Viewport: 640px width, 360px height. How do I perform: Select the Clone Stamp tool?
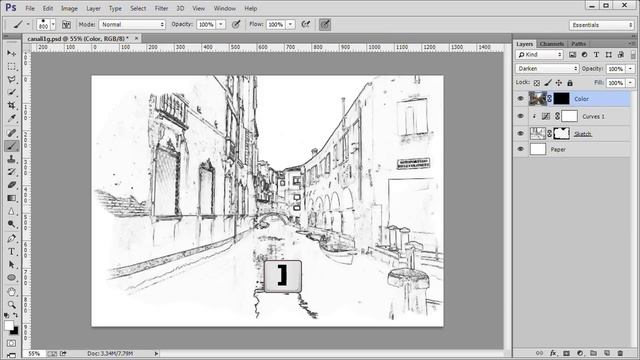11,159
